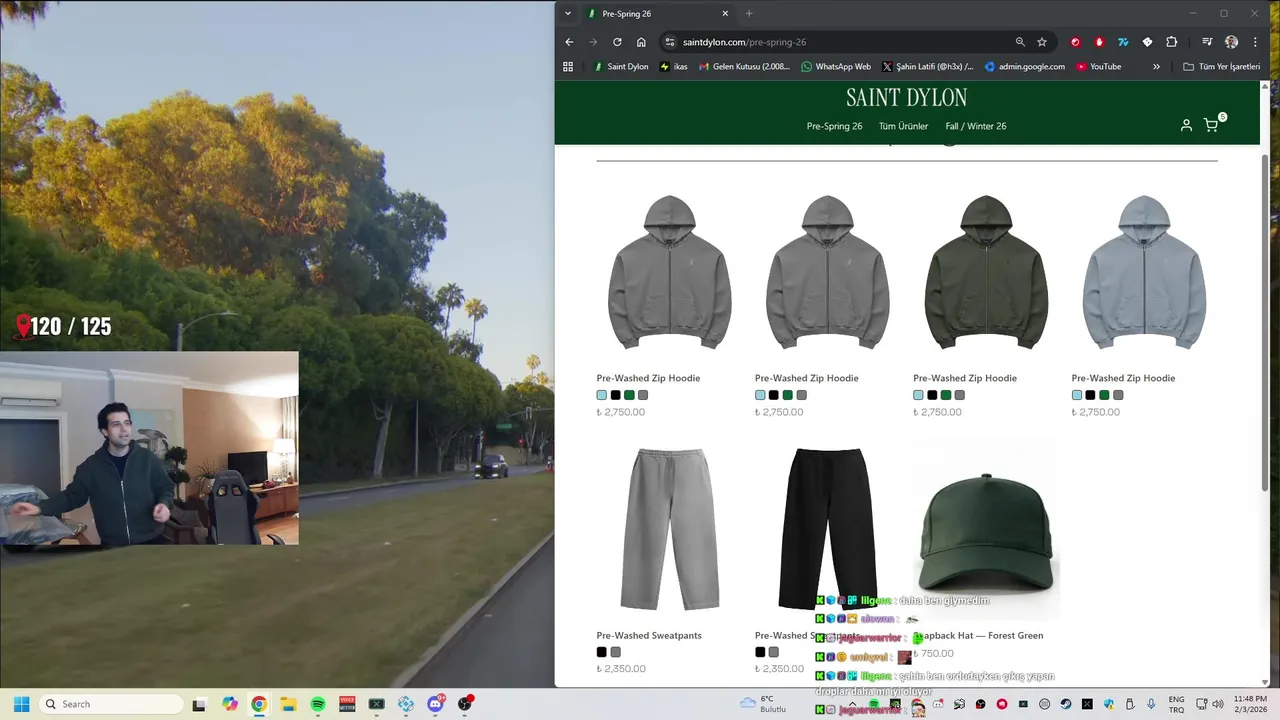Image resolution: width=1280 pixels, height=720 pixels.
Task: Select green swatch on third Zip Hoodie
Action: tap(946, 395)
